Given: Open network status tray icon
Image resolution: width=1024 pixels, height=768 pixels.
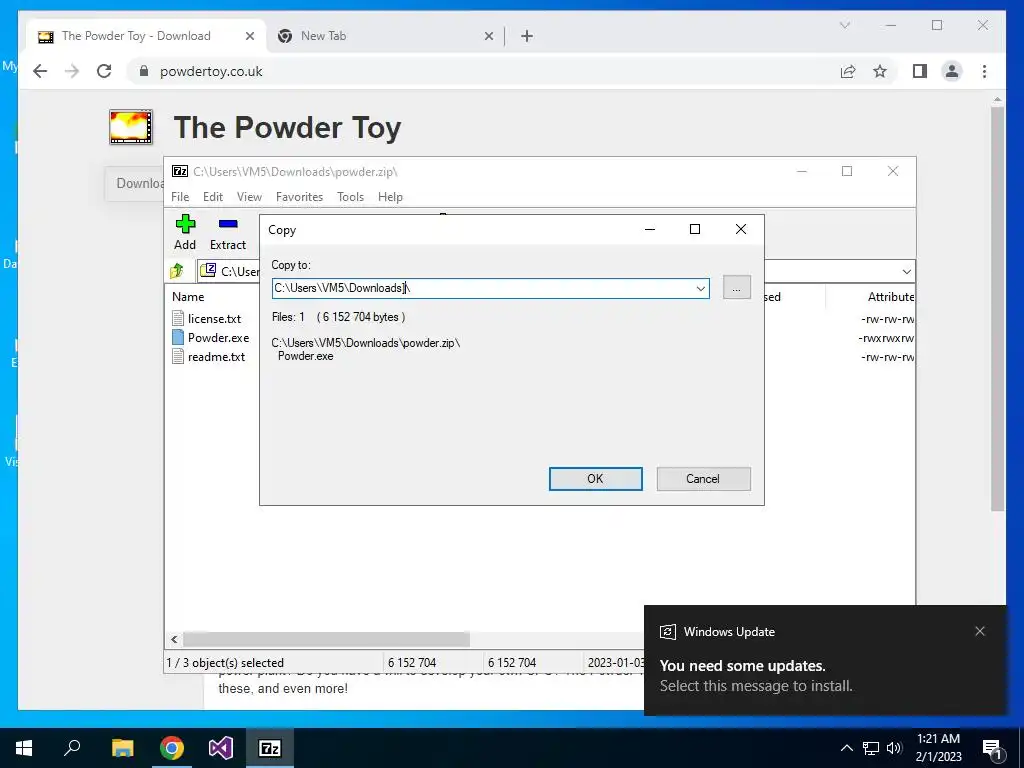Looking at the screenshot, I should coord(871,748).
